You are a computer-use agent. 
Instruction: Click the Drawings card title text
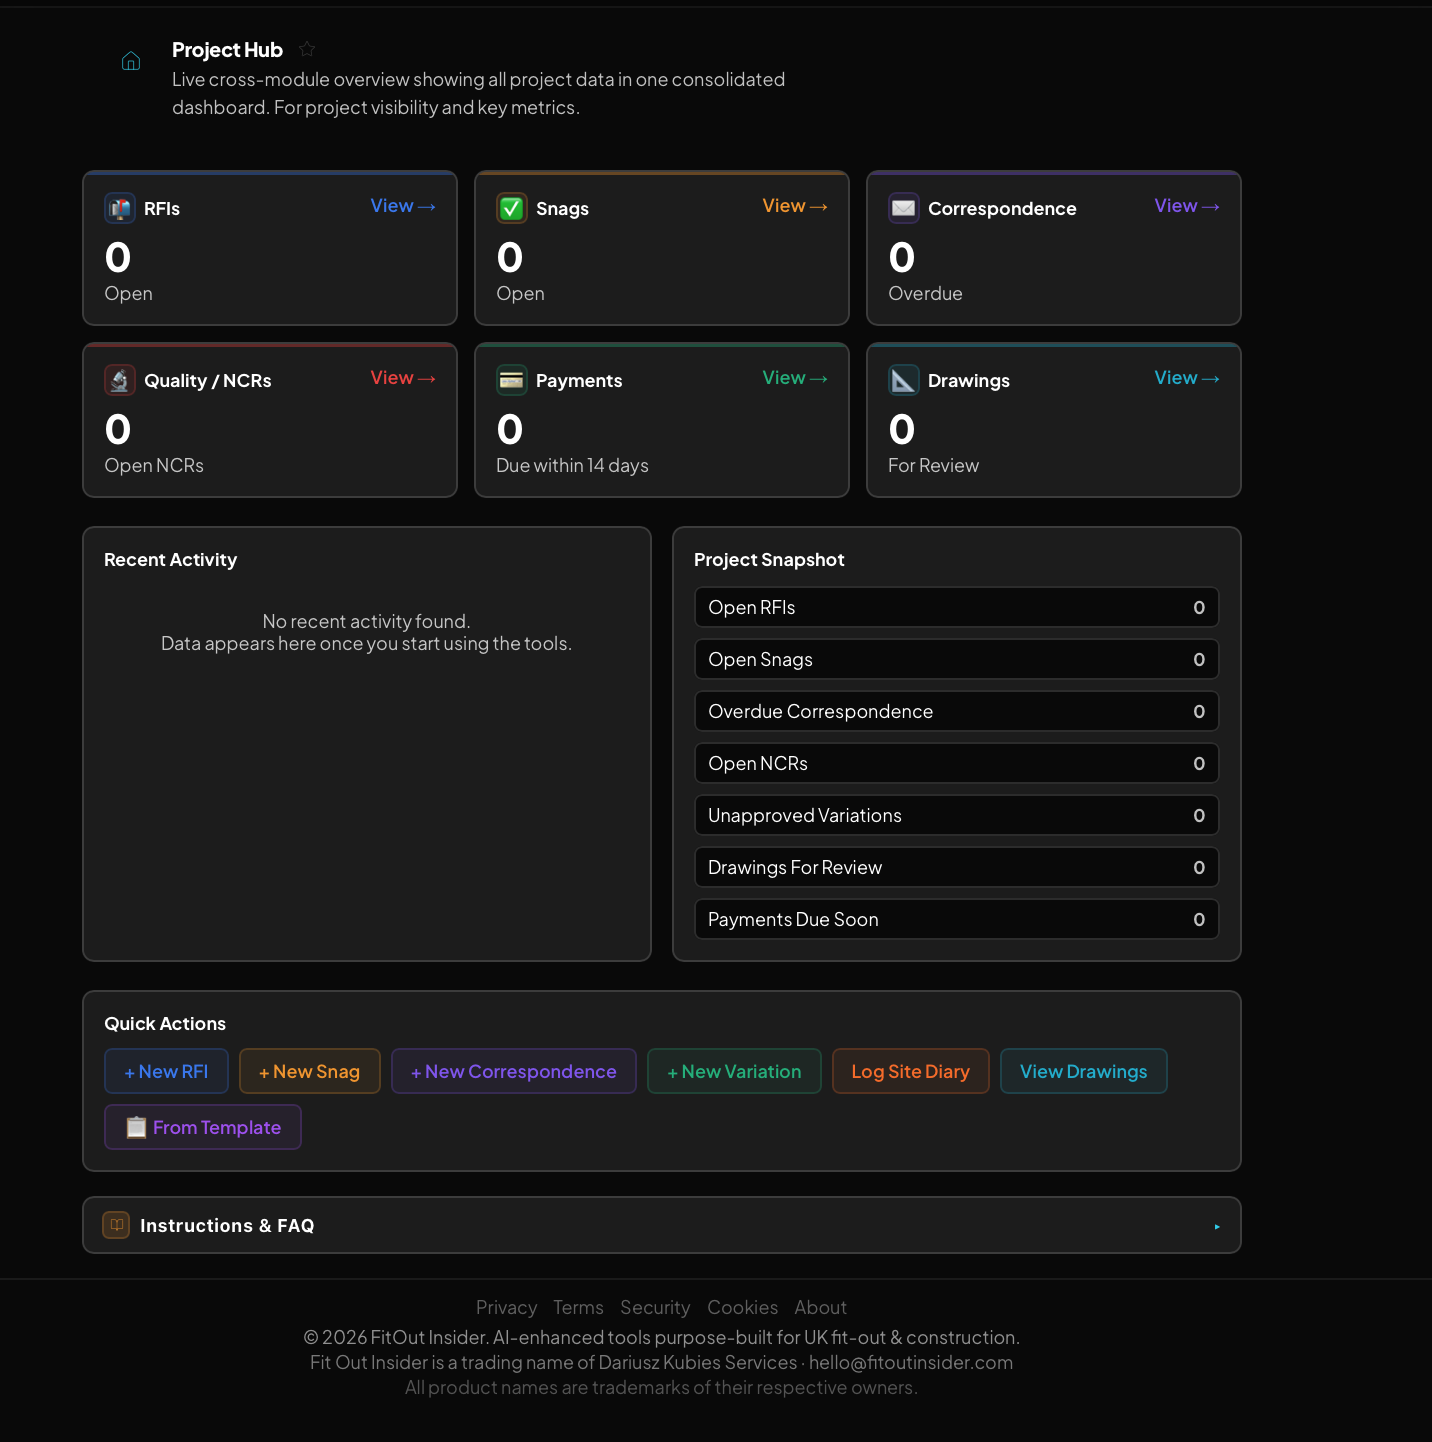click(x=969, y=380)
